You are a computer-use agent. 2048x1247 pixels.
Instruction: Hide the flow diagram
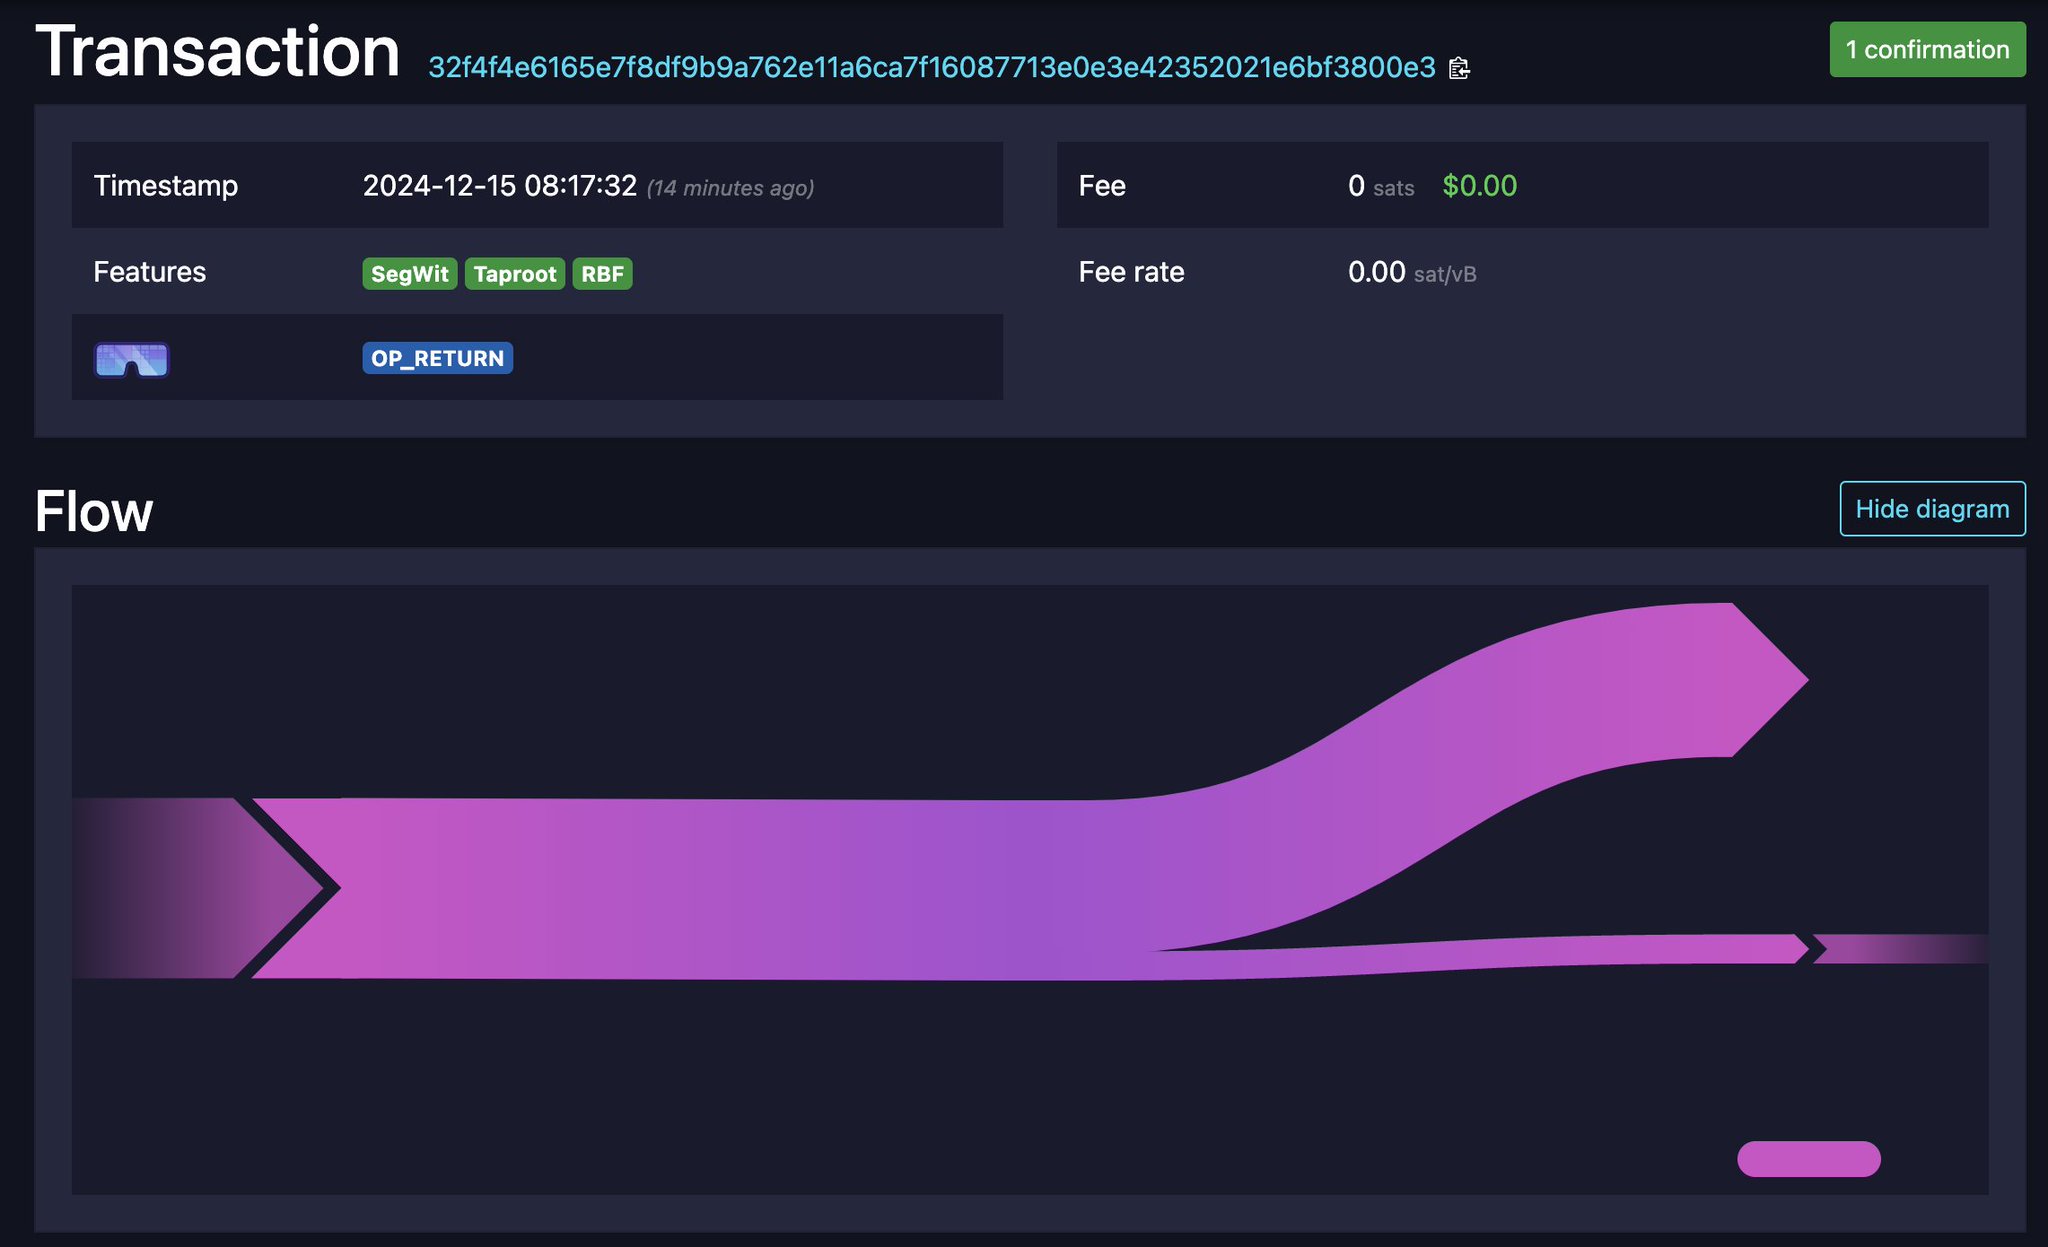point(1931,509)
